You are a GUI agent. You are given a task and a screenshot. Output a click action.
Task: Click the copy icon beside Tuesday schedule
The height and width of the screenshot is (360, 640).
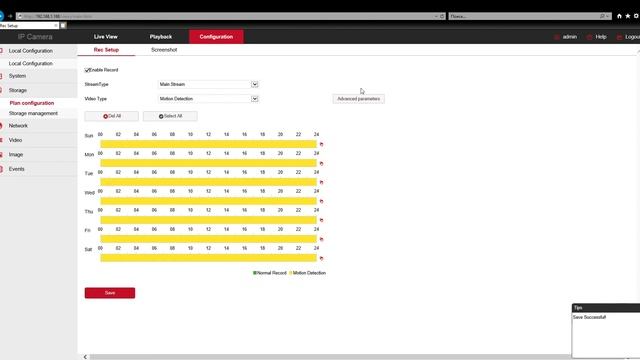[x=321, y=182]
